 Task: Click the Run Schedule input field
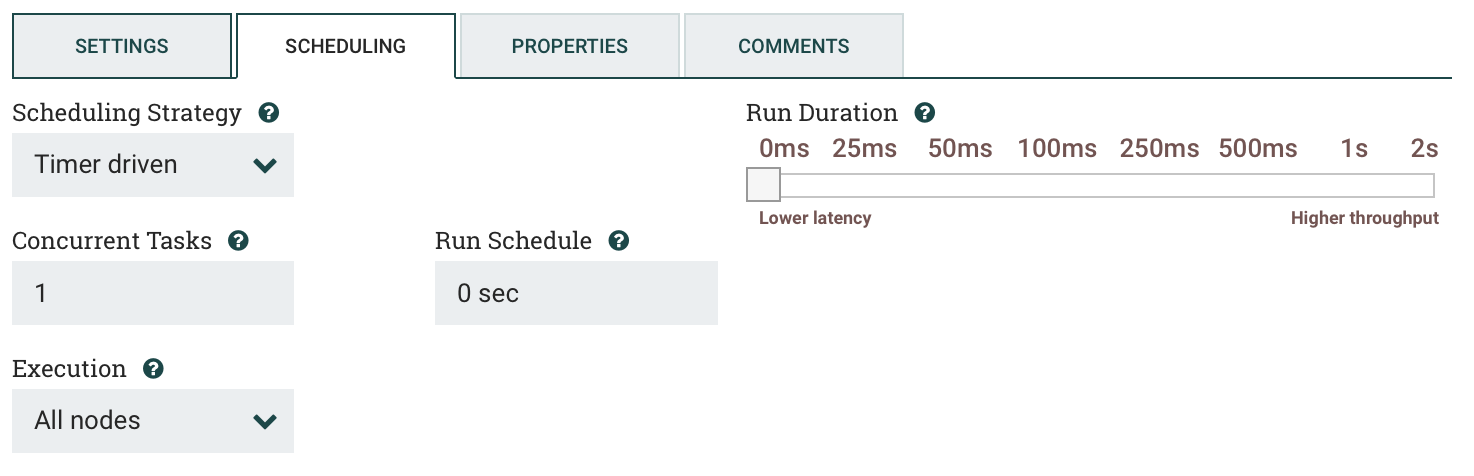tap(576, 293)
